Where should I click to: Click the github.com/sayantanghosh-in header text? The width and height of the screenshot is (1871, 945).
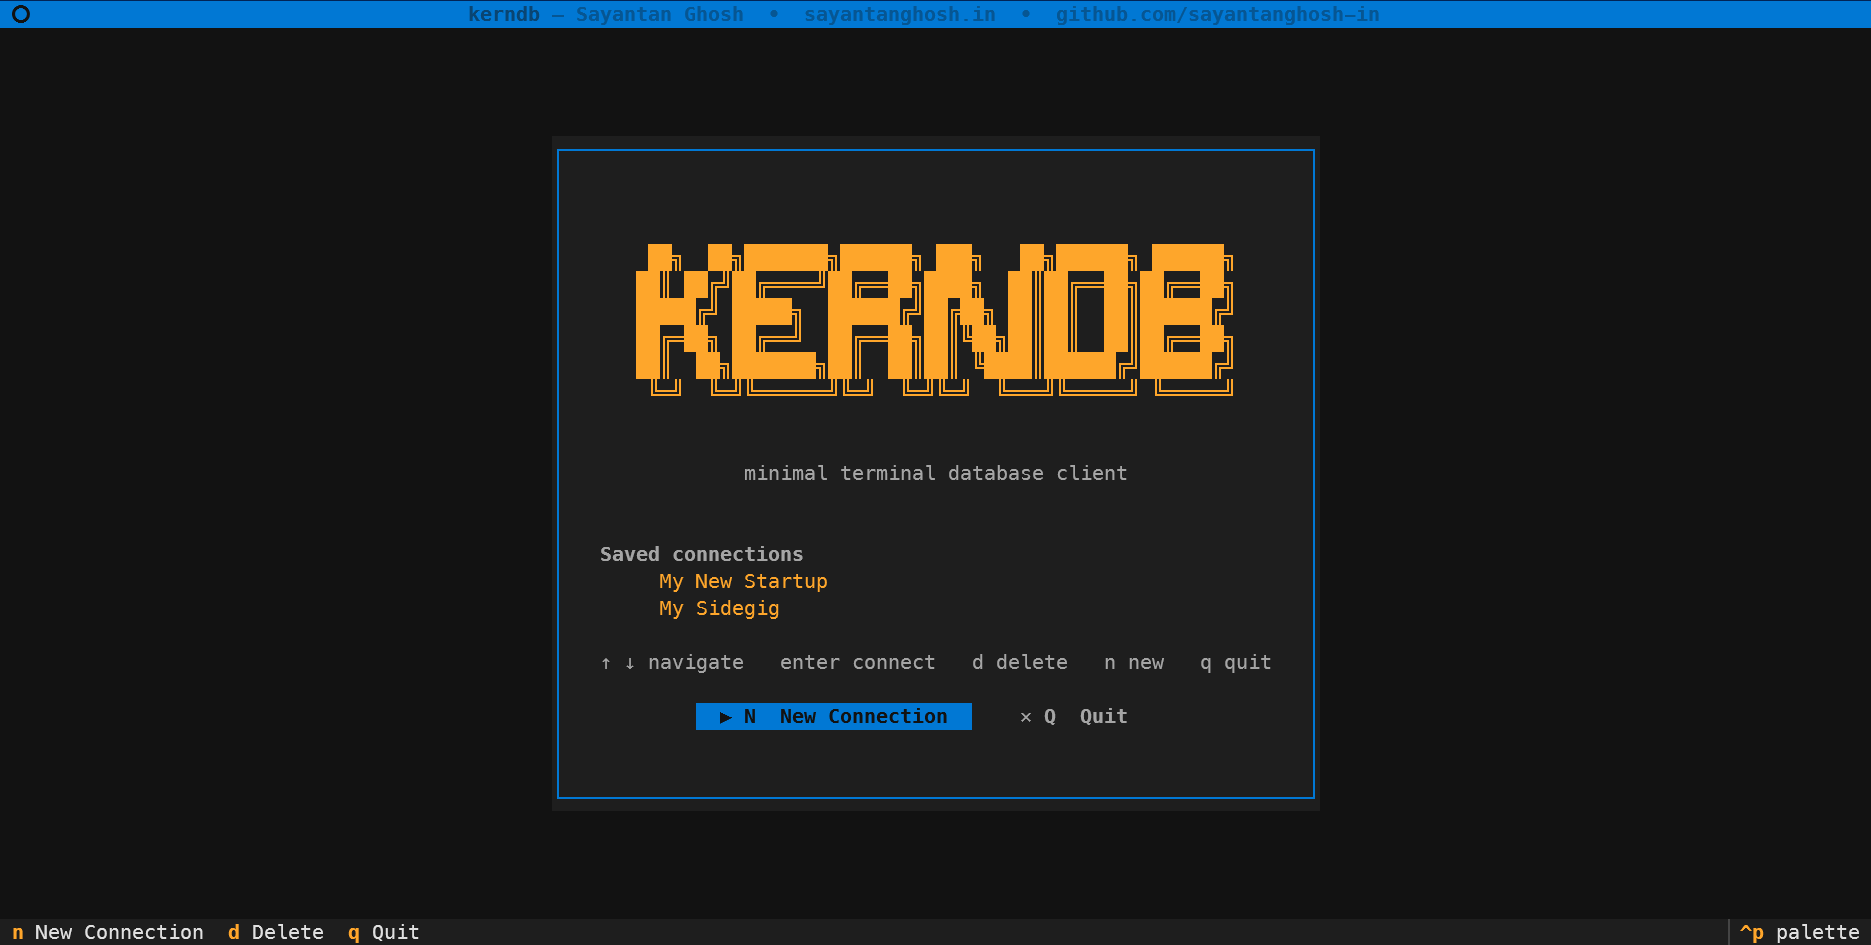[1218, 14]
